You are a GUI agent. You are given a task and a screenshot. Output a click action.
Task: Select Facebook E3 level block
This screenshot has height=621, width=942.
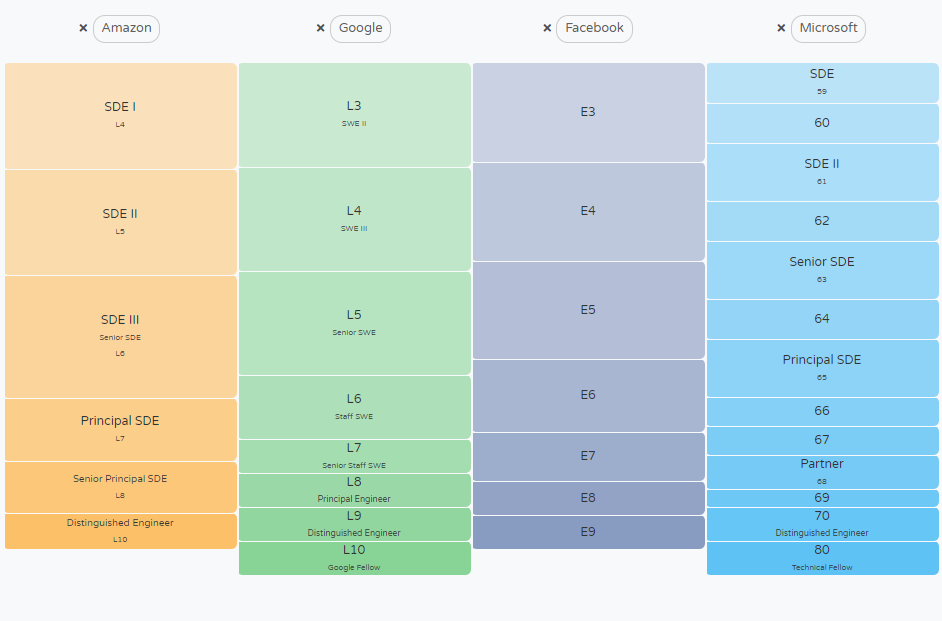pyautogui.click(x=588, y=112)
